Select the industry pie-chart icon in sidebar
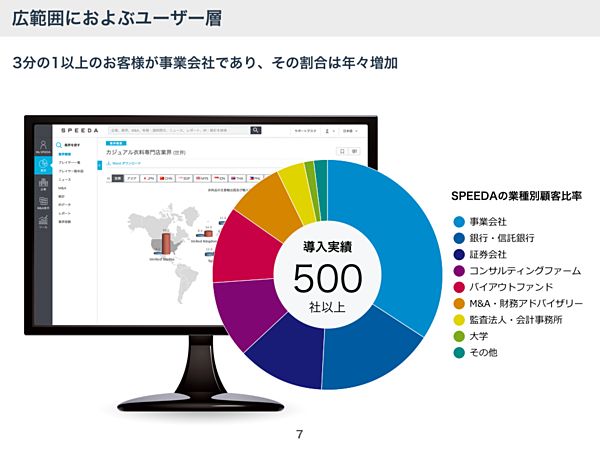The height and width of the screenshot is (450, 600). pyautogui.click(x=42, y=167)
